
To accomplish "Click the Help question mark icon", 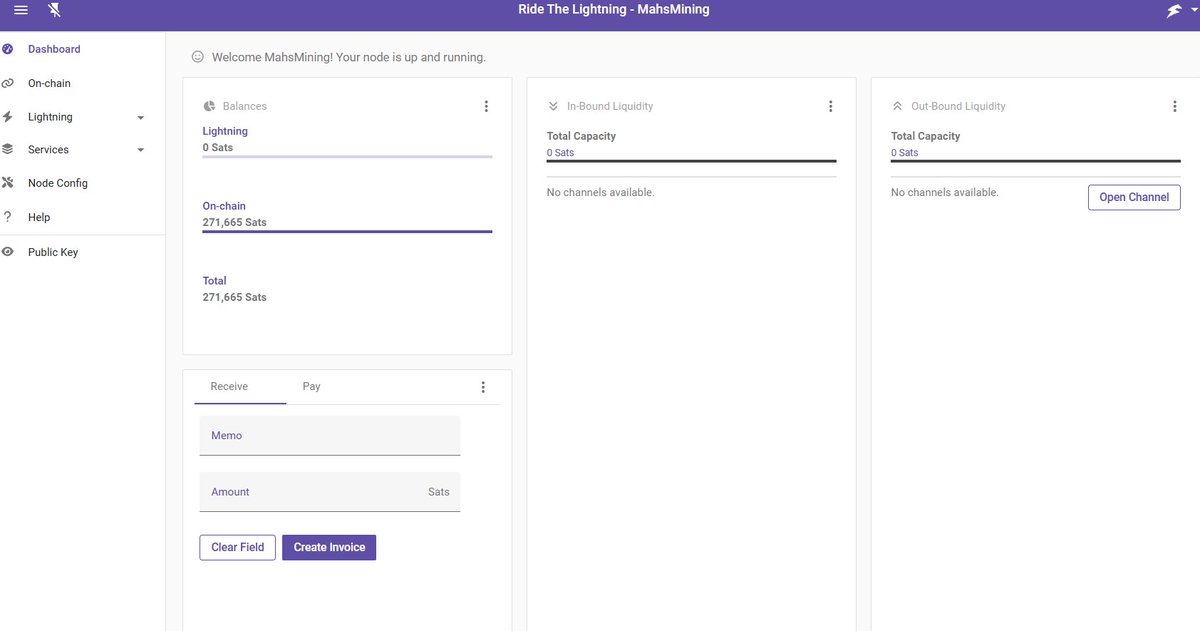I will point(8,217).
